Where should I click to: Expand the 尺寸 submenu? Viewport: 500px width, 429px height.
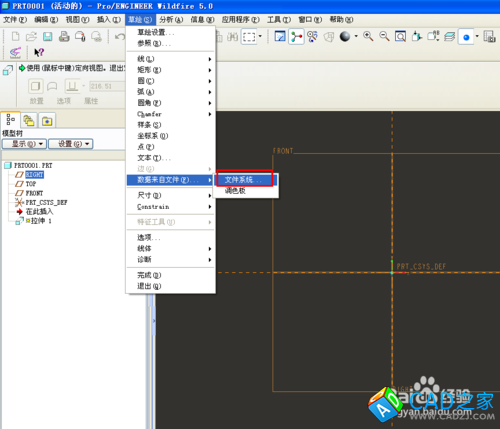tap(170, 195)
